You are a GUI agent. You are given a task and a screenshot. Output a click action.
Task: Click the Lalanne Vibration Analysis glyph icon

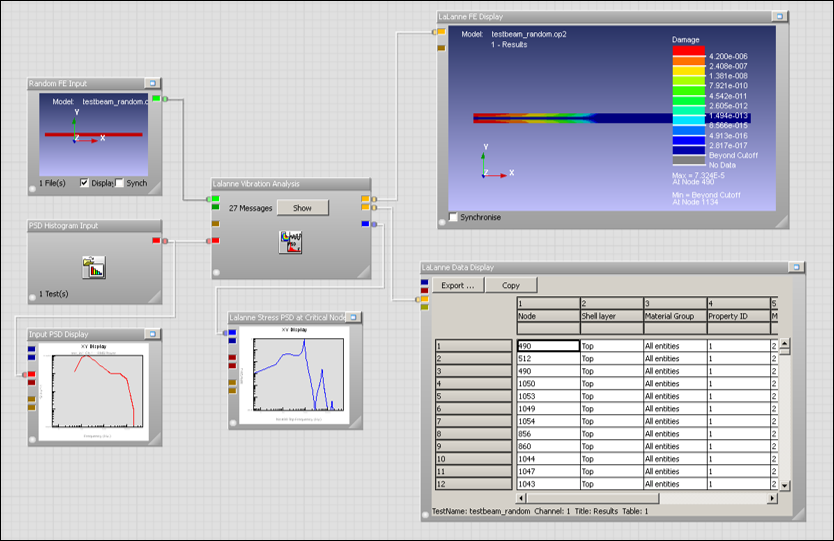[290, 242]
